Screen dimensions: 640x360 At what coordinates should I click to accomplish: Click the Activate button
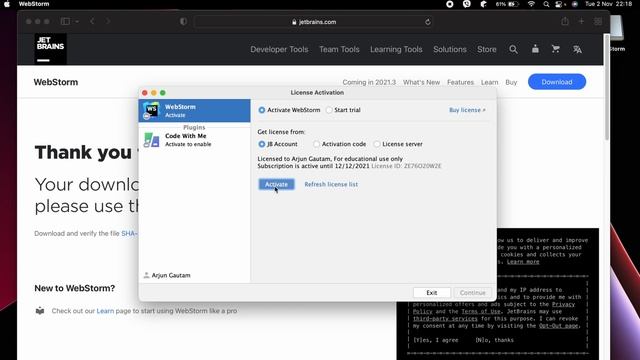276,184
